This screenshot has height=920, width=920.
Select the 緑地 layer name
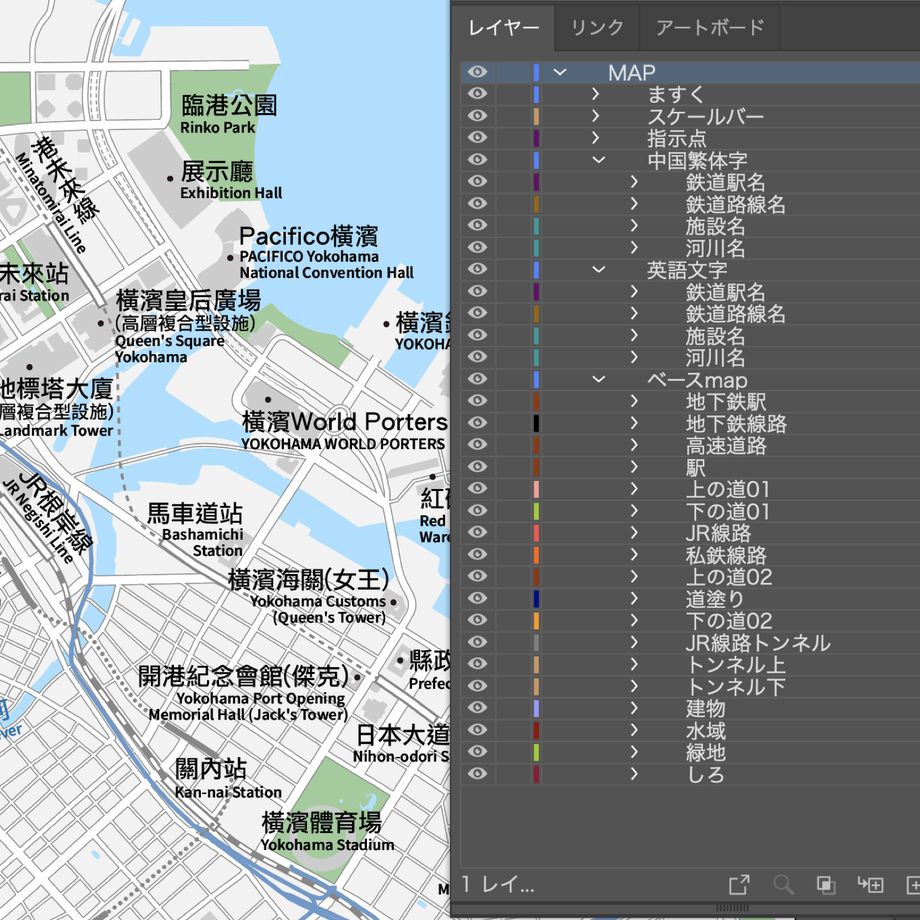706,752
